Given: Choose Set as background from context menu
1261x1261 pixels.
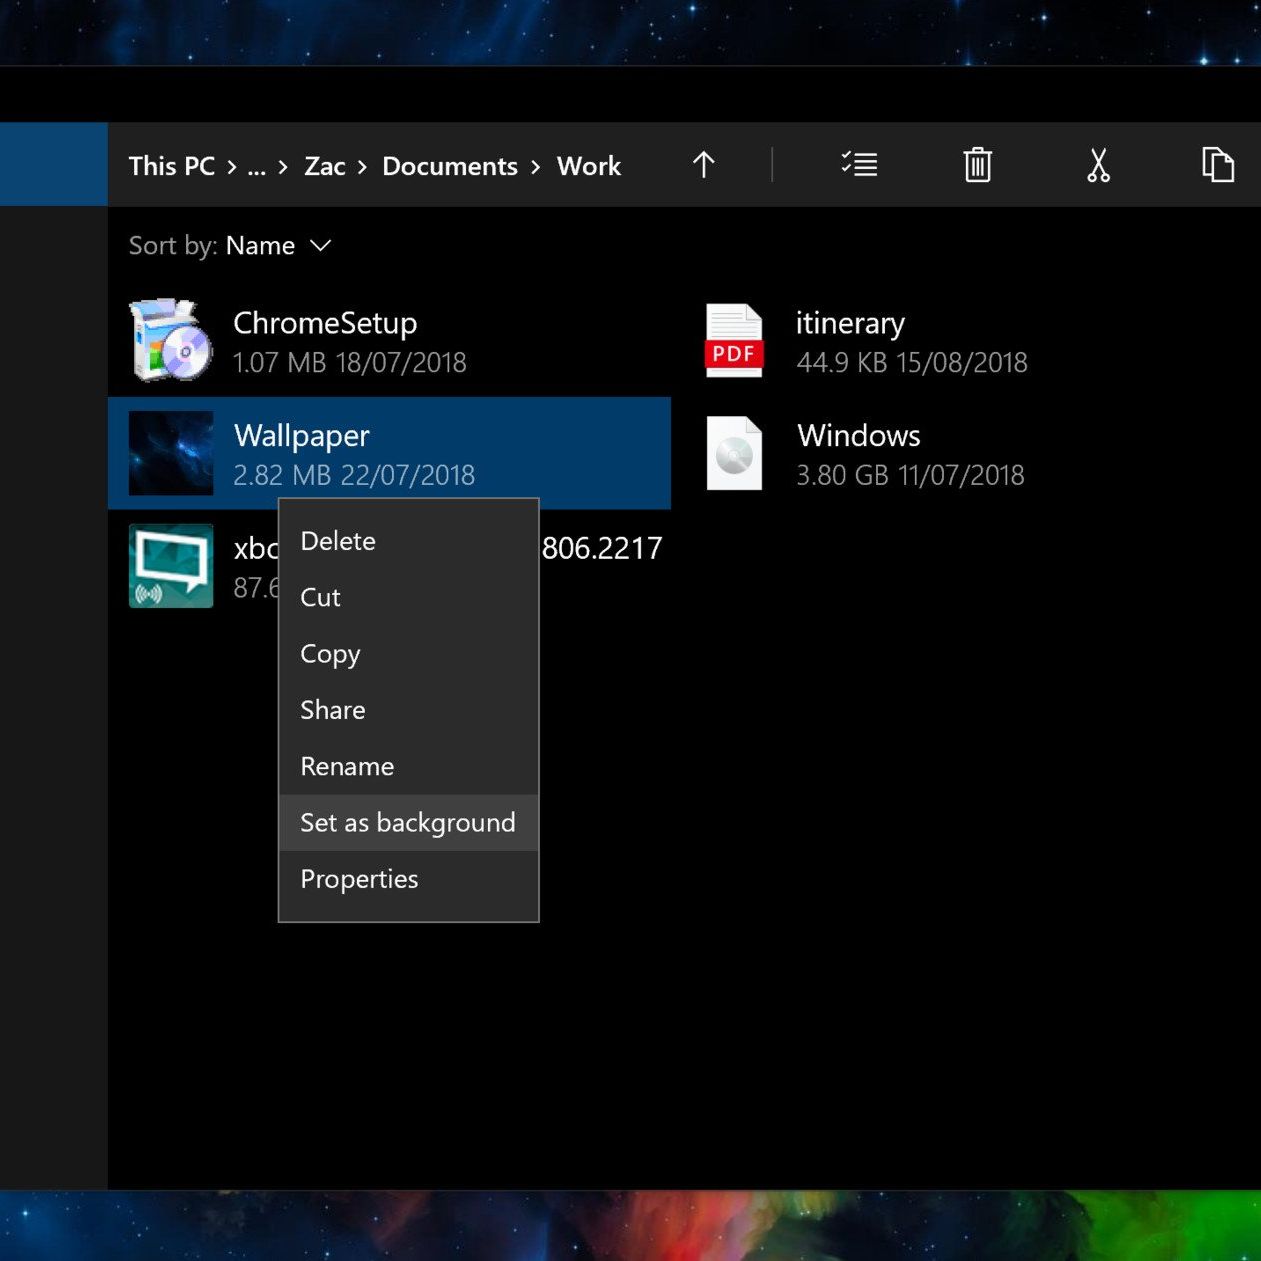Looking at the screenshot, I should (x=408, y=823).
